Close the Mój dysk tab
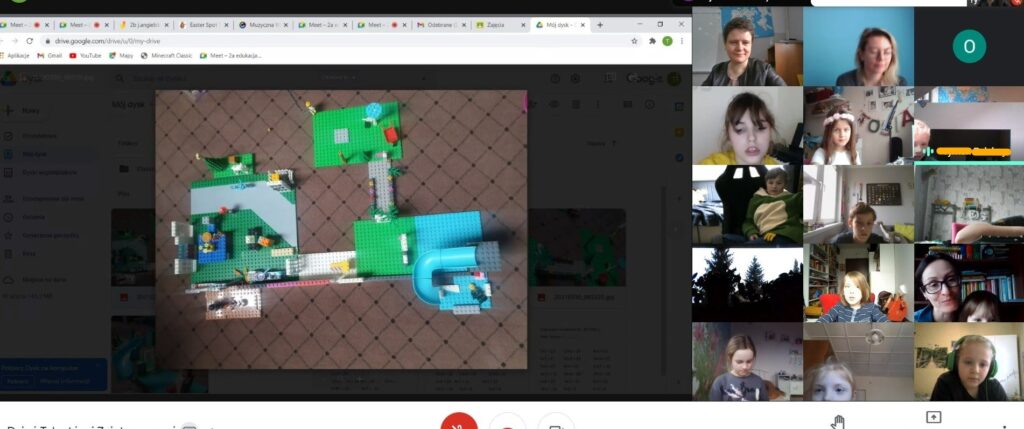 pyautogui.click(x=582, y=25)
